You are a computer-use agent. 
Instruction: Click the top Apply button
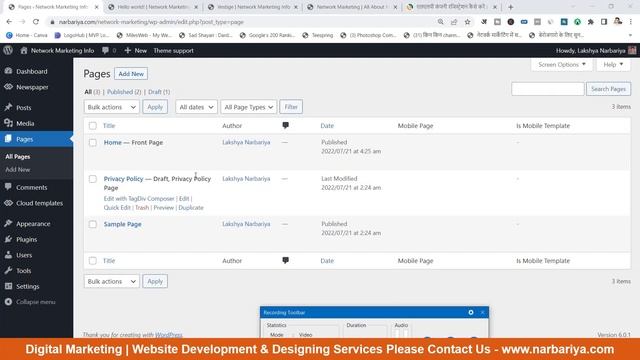click(x=155, y=107)
